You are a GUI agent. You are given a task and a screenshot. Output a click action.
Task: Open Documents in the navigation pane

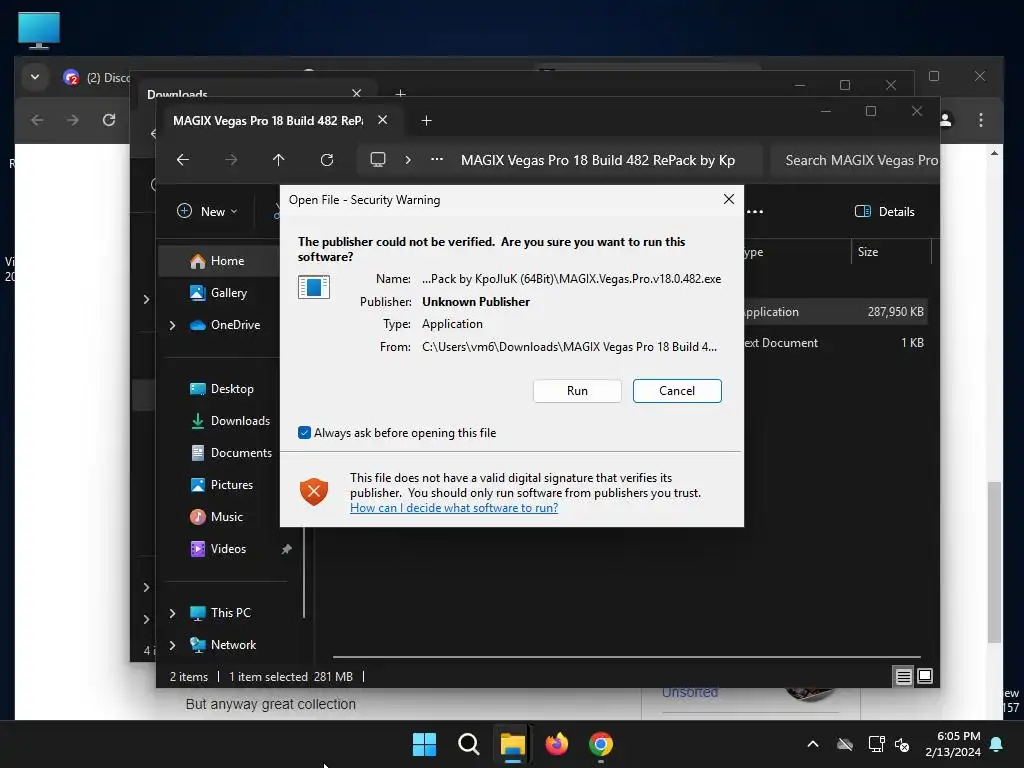(241, 453)
